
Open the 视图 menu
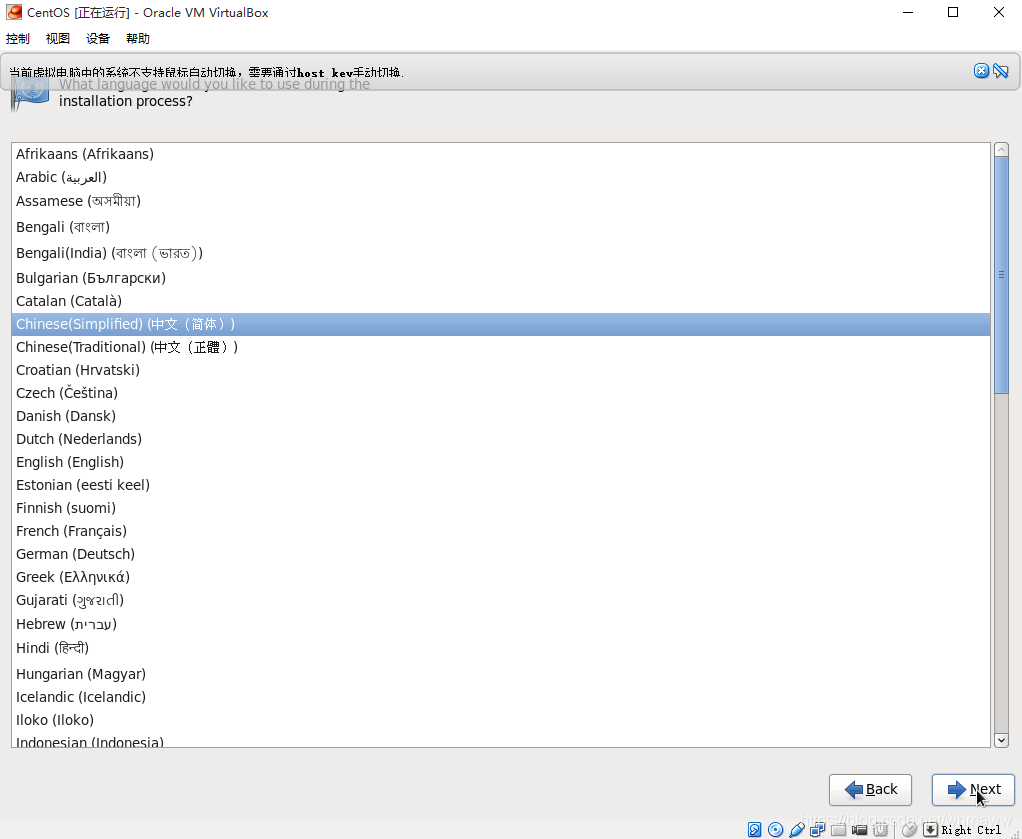point(57,38)
